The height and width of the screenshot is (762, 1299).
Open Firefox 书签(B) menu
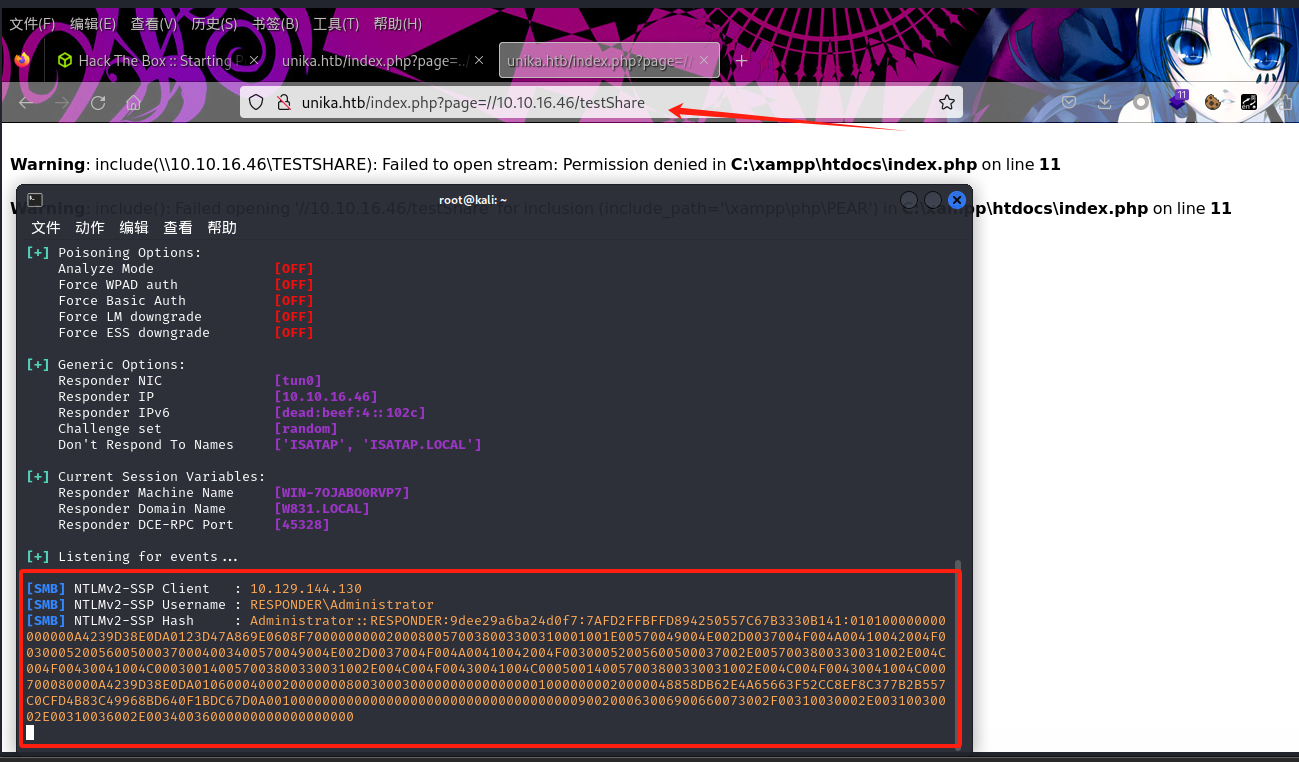tap(275, 23)
